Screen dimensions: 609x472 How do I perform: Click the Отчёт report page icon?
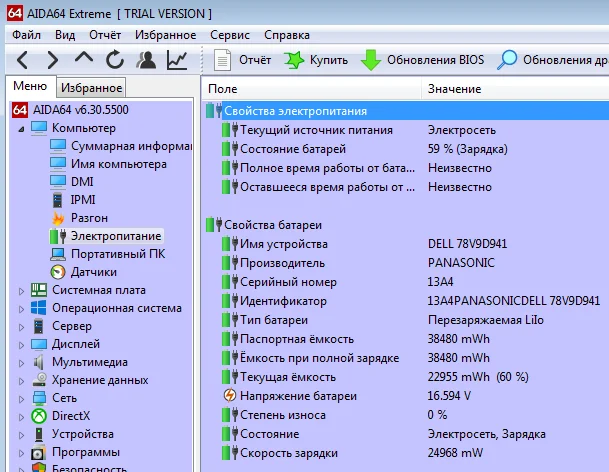[x=222, y=60]
